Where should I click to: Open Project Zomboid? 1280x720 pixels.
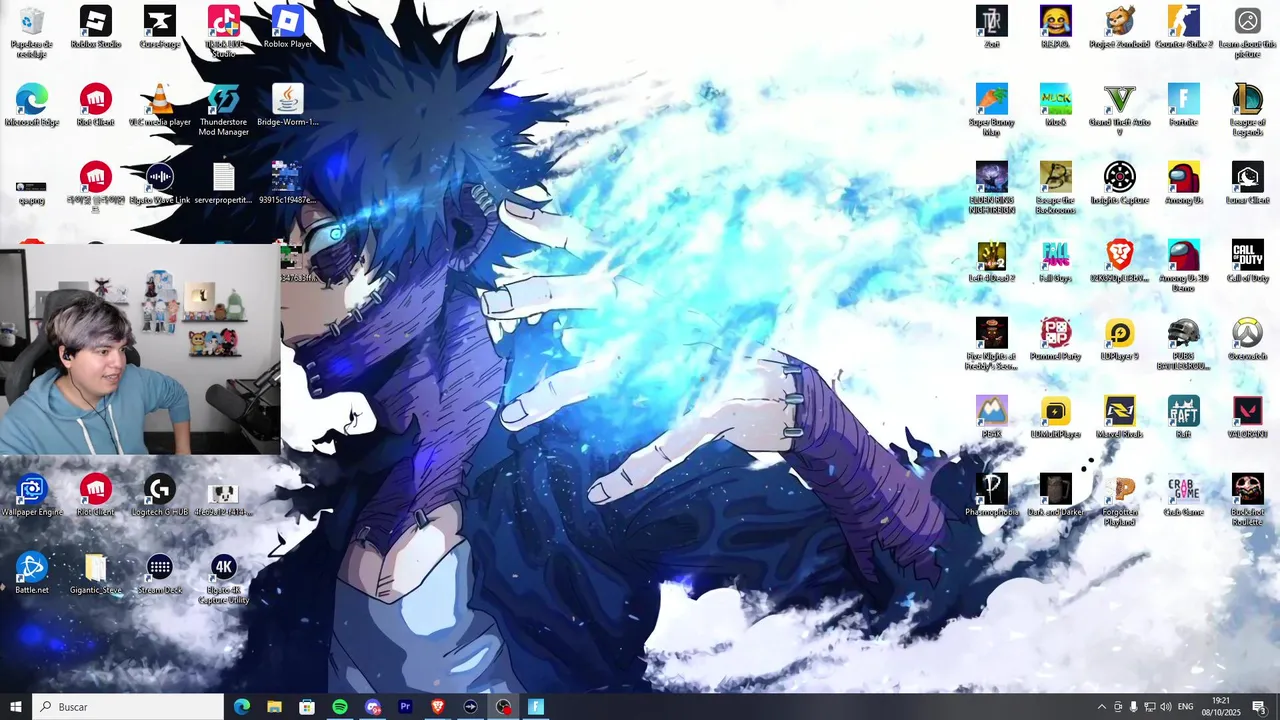[x=1120, y=27]
